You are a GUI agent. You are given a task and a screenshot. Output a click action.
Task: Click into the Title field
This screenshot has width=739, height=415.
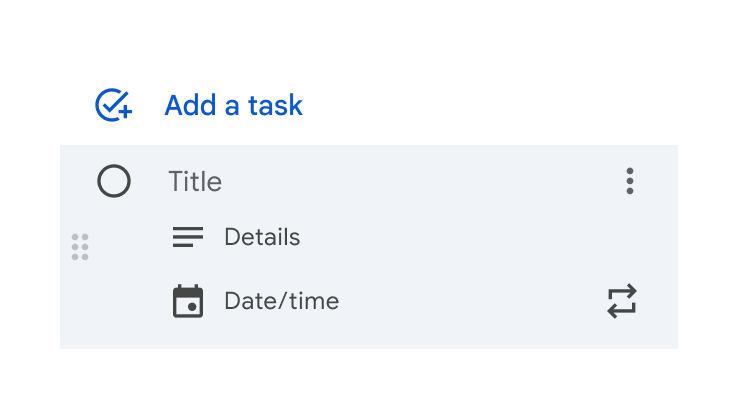pos(196,181)
